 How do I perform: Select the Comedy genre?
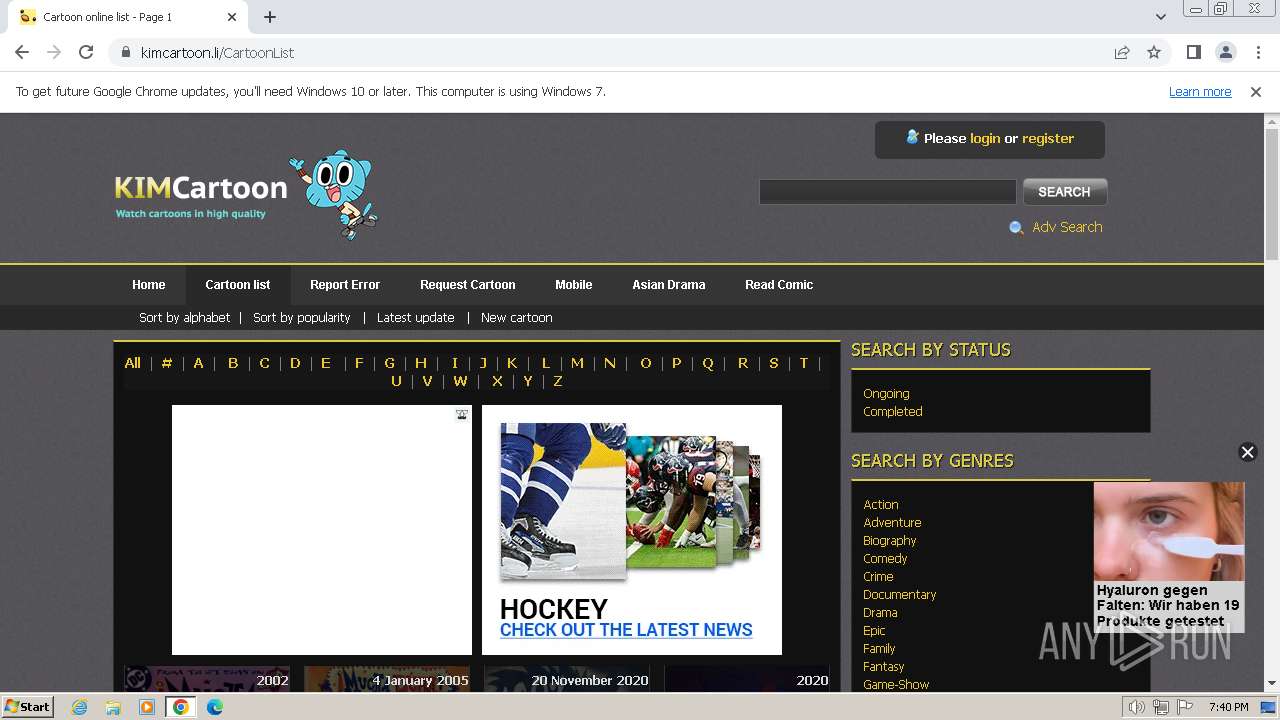[885, 558]
